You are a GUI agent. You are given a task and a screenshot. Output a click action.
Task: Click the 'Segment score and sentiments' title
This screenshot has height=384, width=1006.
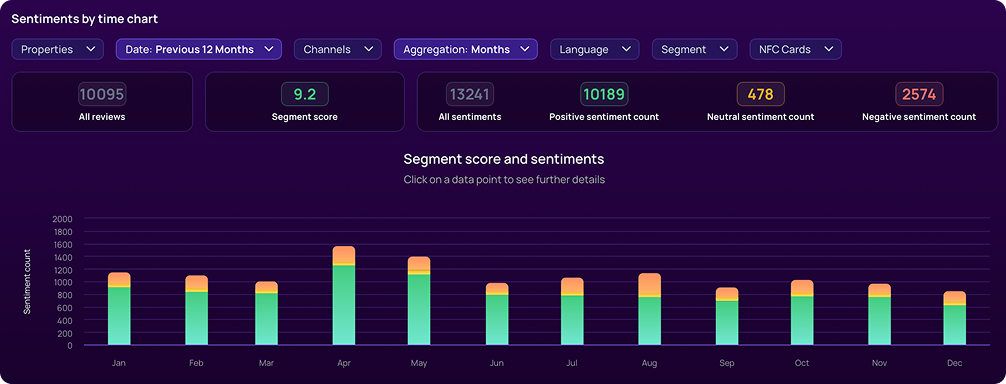(504, 158)
